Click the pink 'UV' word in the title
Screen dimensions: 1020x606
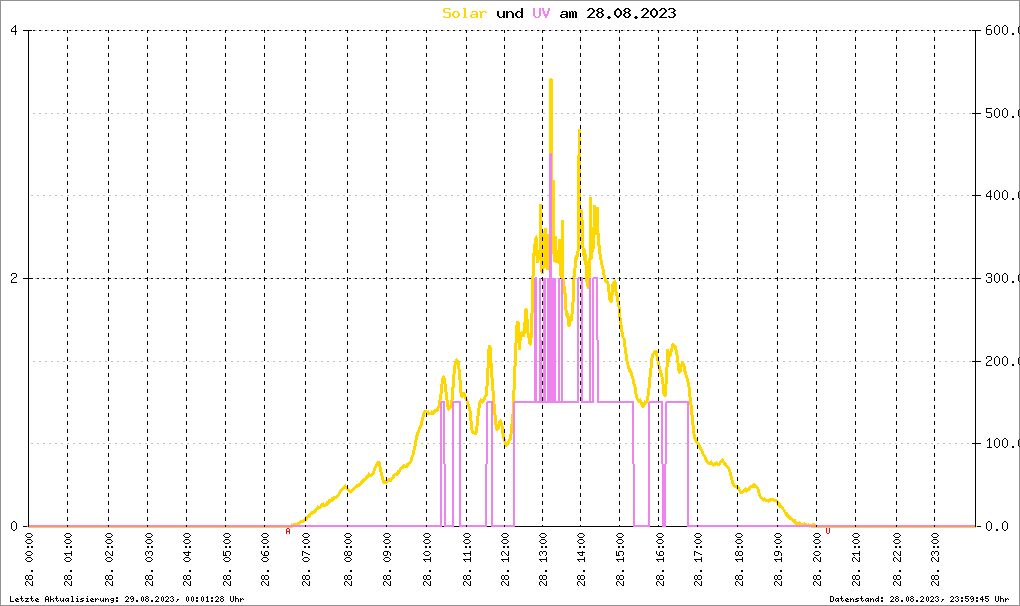(x=541, y=13)
